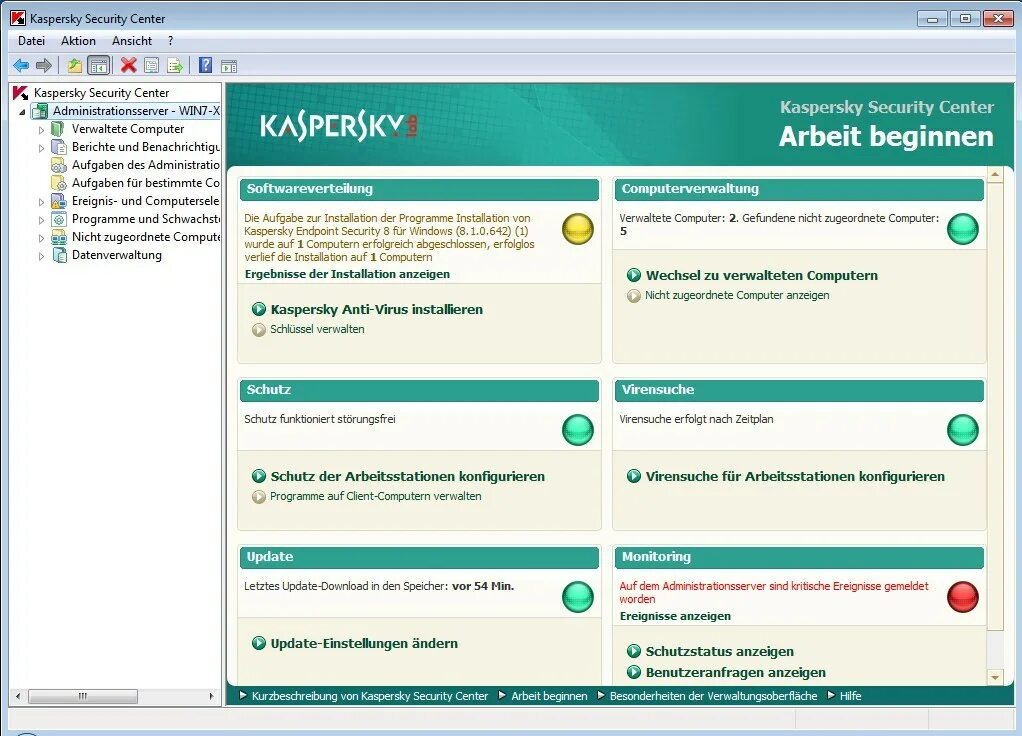The image size is (1022, 736).
Task: Click the Datenverwaltung node icon
Action: [x=59, y=256]
